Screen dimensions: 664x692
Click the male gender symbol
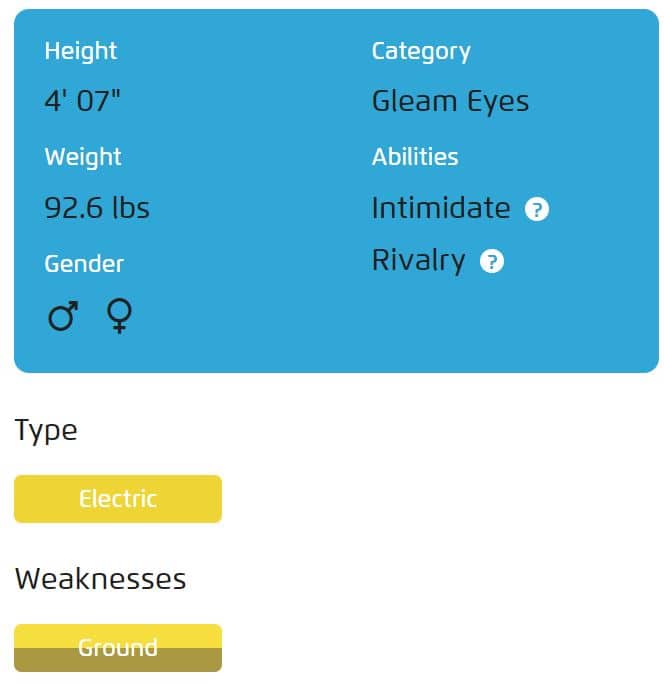pyautogui.click(x=63, y=316)
